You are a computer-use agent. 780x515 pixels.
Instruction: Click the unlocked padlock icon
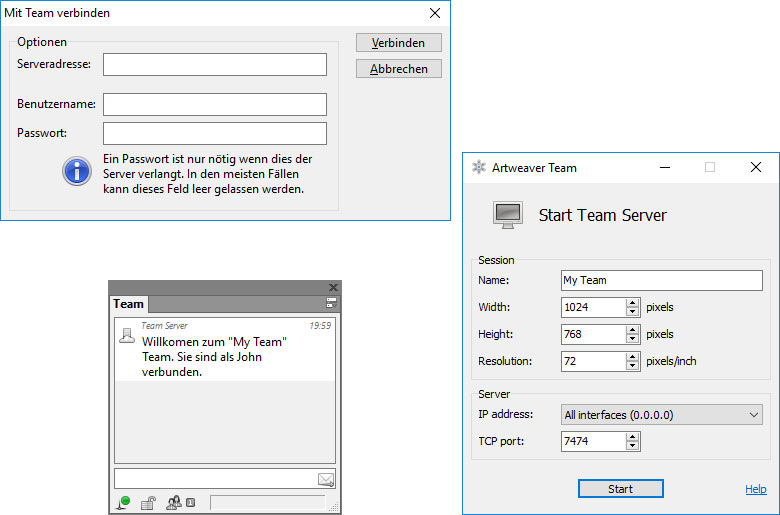click(148, 503)
